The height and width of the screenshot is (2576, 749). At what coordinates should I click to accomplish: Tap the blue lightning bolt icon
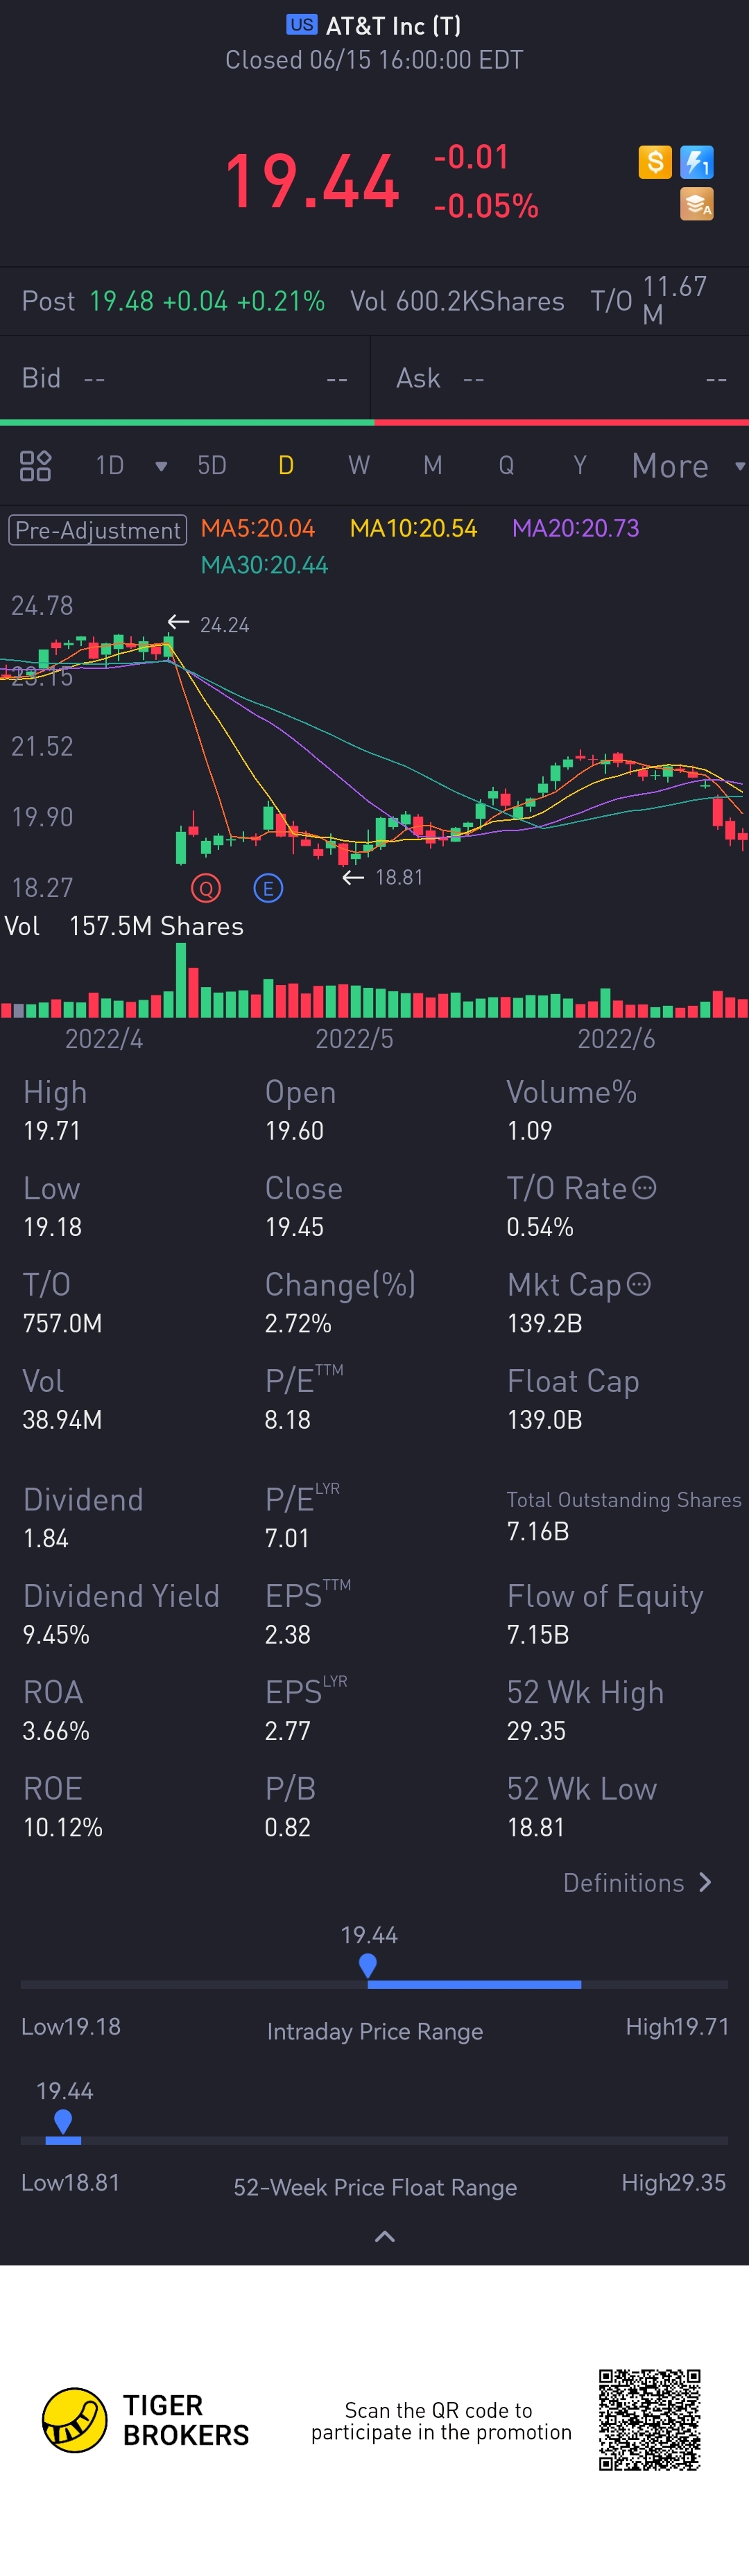coord(696,162)
